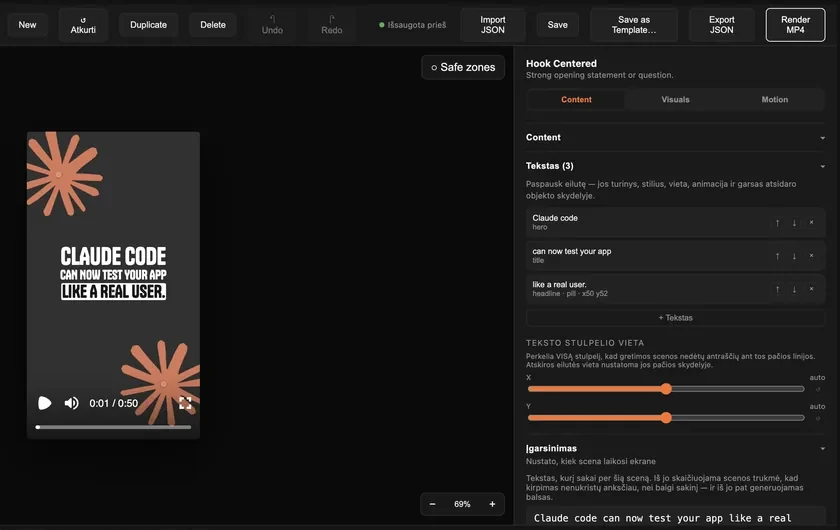Click Export JSON
Image resolution: width=840 pixels, height=530 pixels.
(722, 25)
